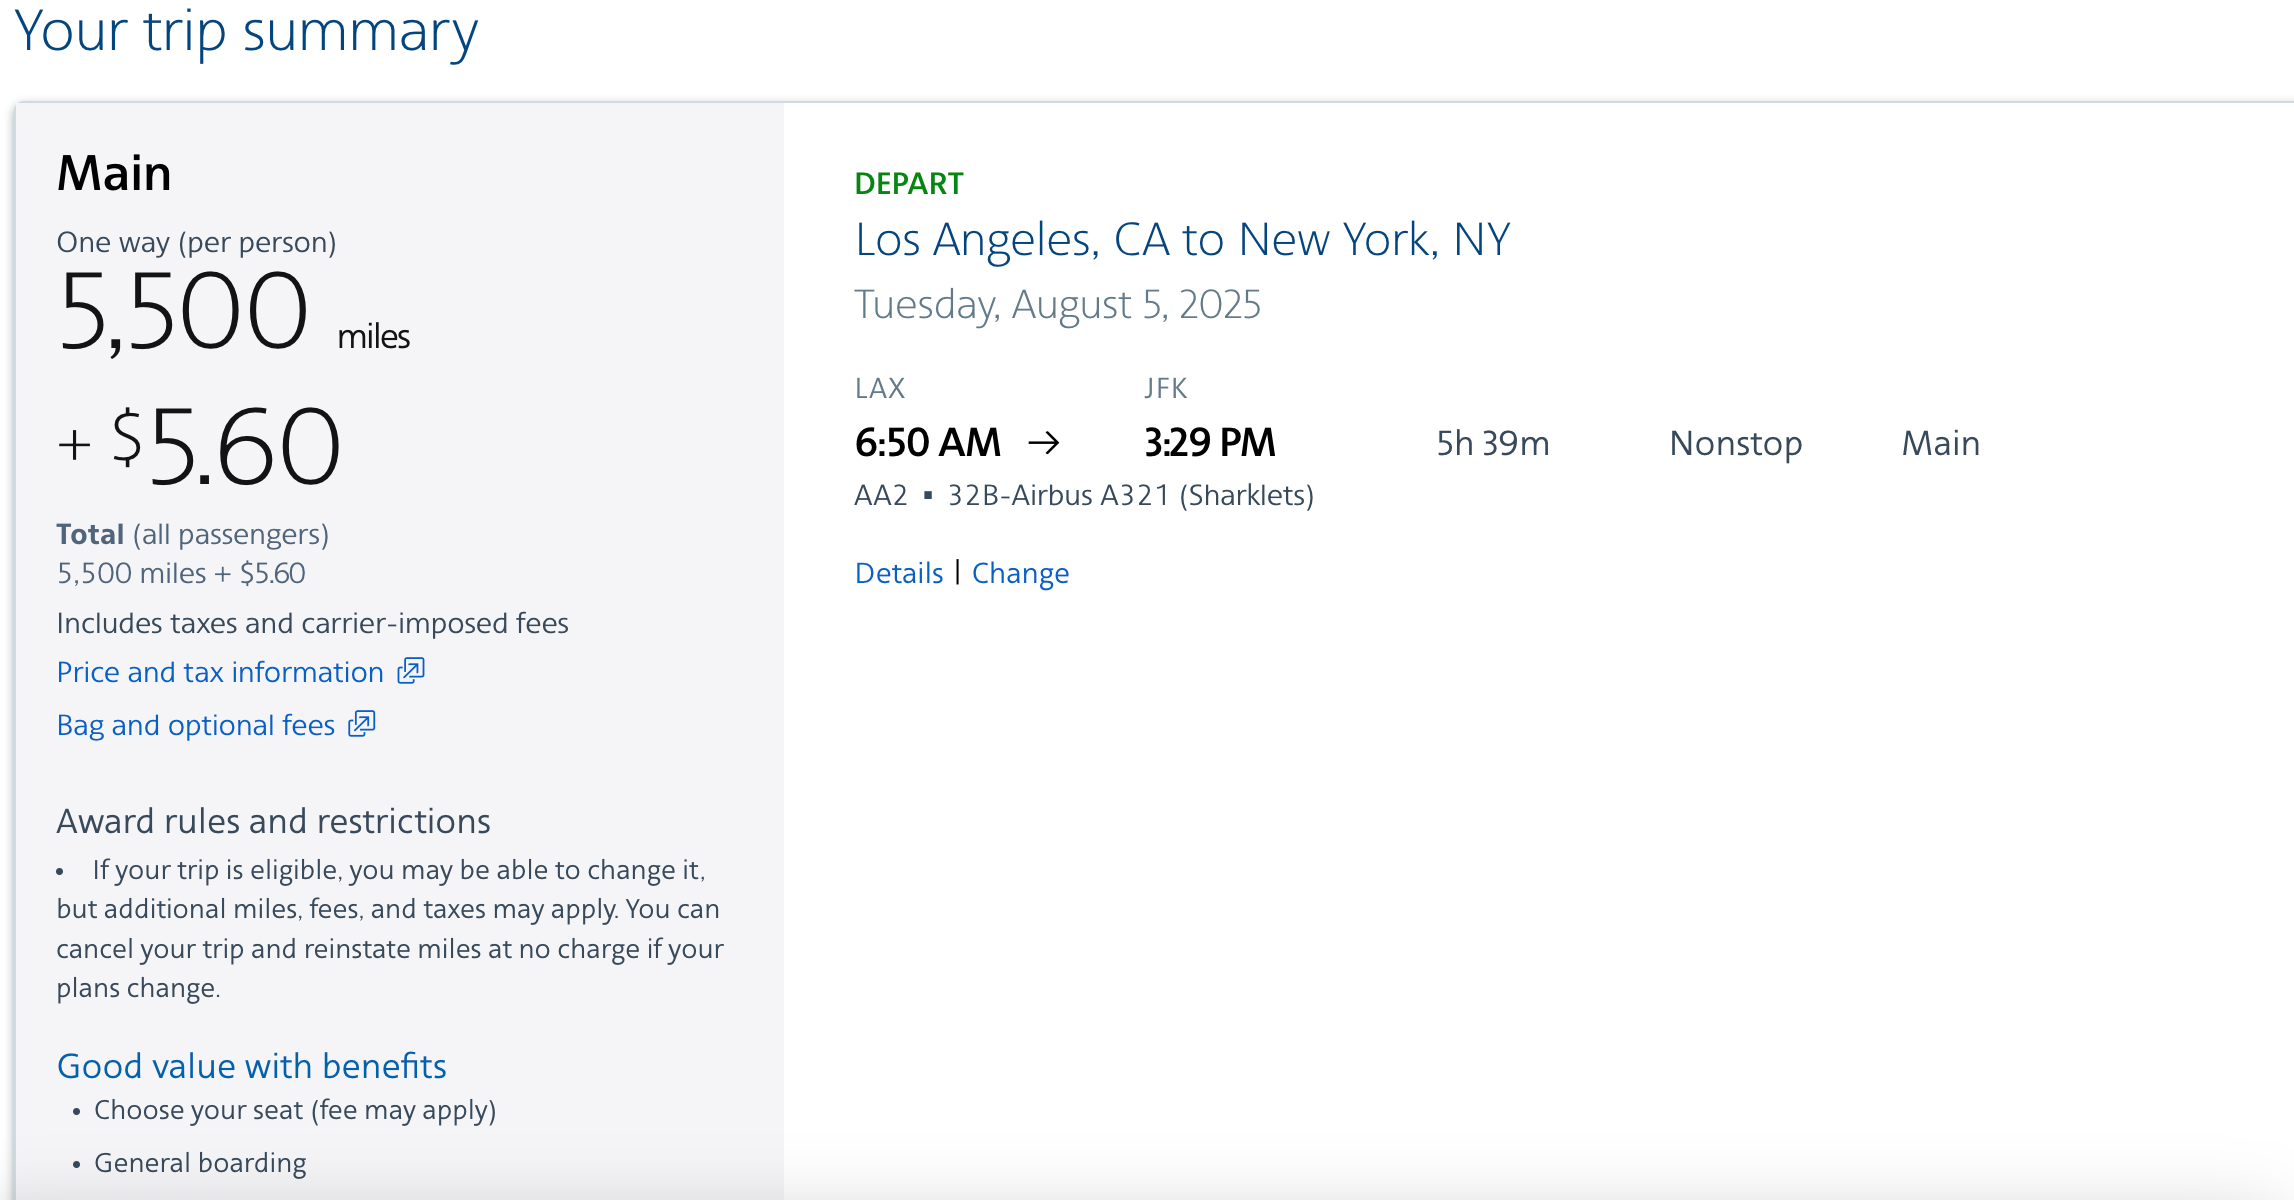Screen dimensions: 2294x1200
Task: Click the 6:50 AM departure time
Action: pos(927,443)
